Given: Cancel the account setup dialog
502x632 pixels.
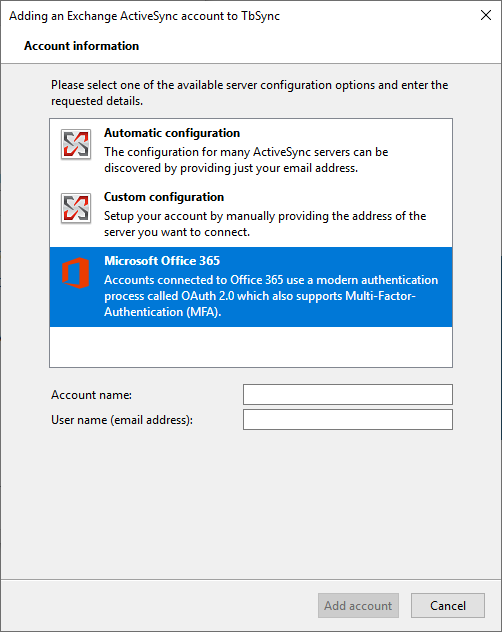Looking at the screenshot, I should pyautogui.click(x=448, y=605).
